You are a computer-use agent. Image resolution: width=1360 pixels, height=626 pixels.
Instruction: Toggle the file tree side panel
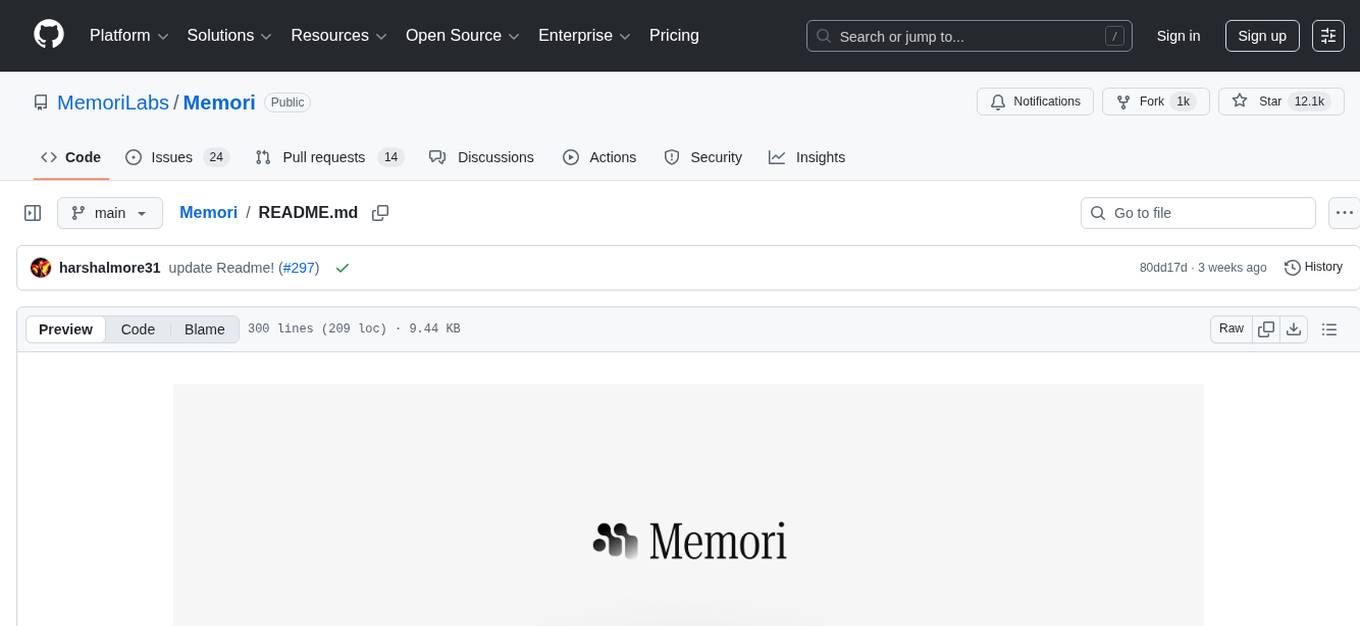coord(32,212)
